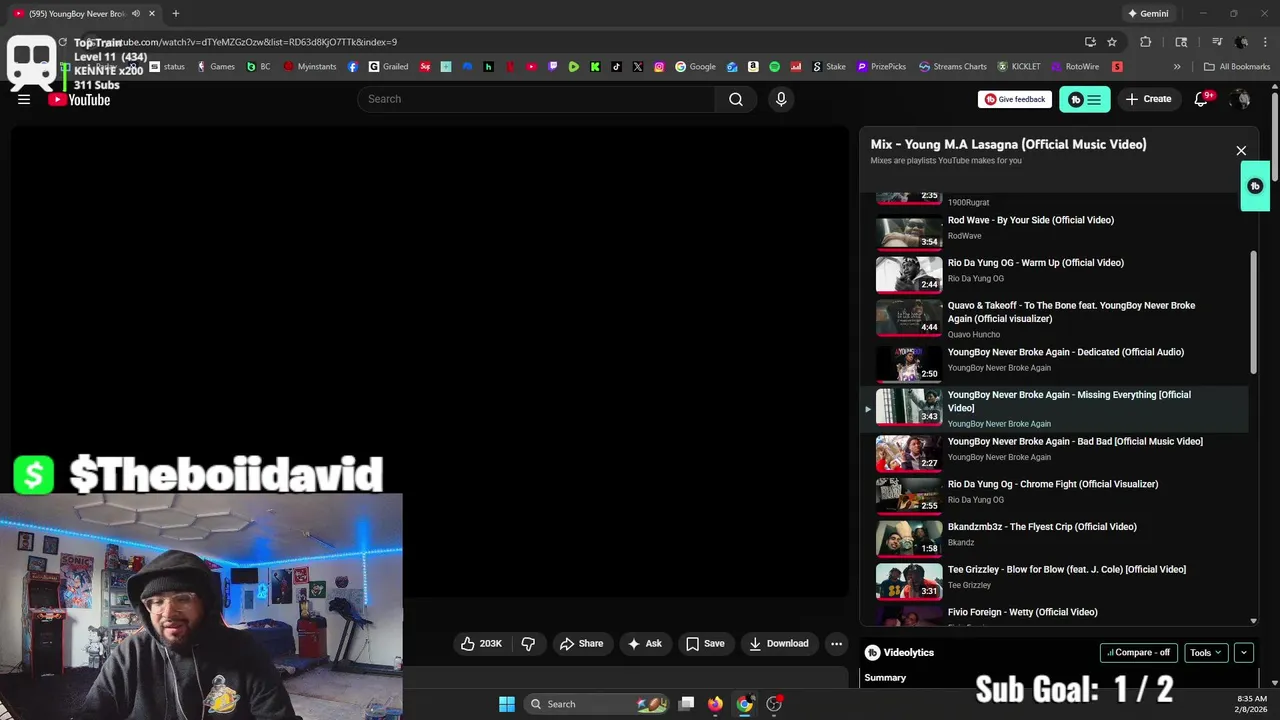The height and width of the screenshot is (720, 1280).
Task: Open a new browser tab
Action: (x=175, y=14)
